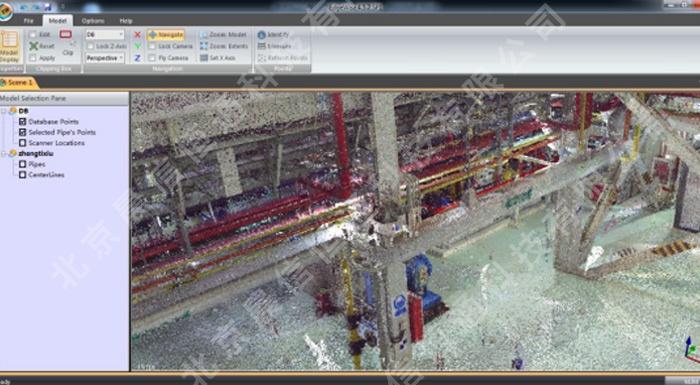Screen dimensions: 700x385
Task: Enable the Fly Camera checkbox
Action: tap(152, 58)
